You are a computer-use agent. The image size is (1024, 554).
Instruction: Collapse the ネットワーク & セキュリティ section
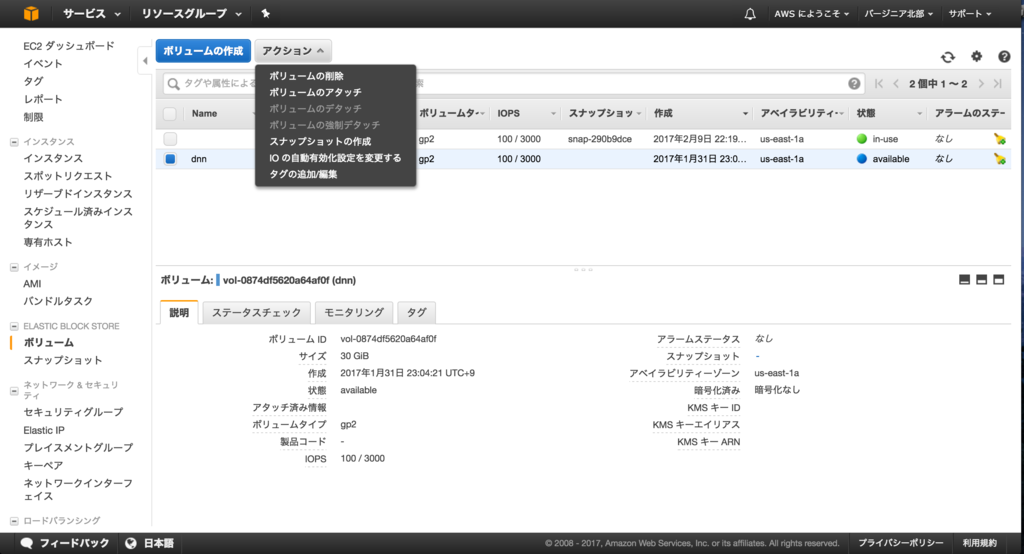[x=14, y=391]
